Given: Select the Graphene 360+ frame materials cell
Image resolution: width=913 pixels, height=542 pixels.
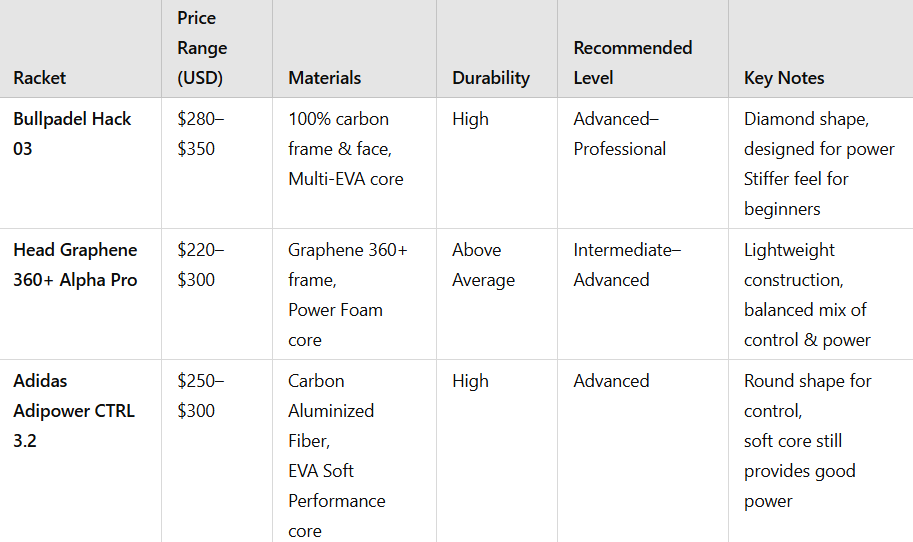Looking at the screenshot, I should coord(348,295).
